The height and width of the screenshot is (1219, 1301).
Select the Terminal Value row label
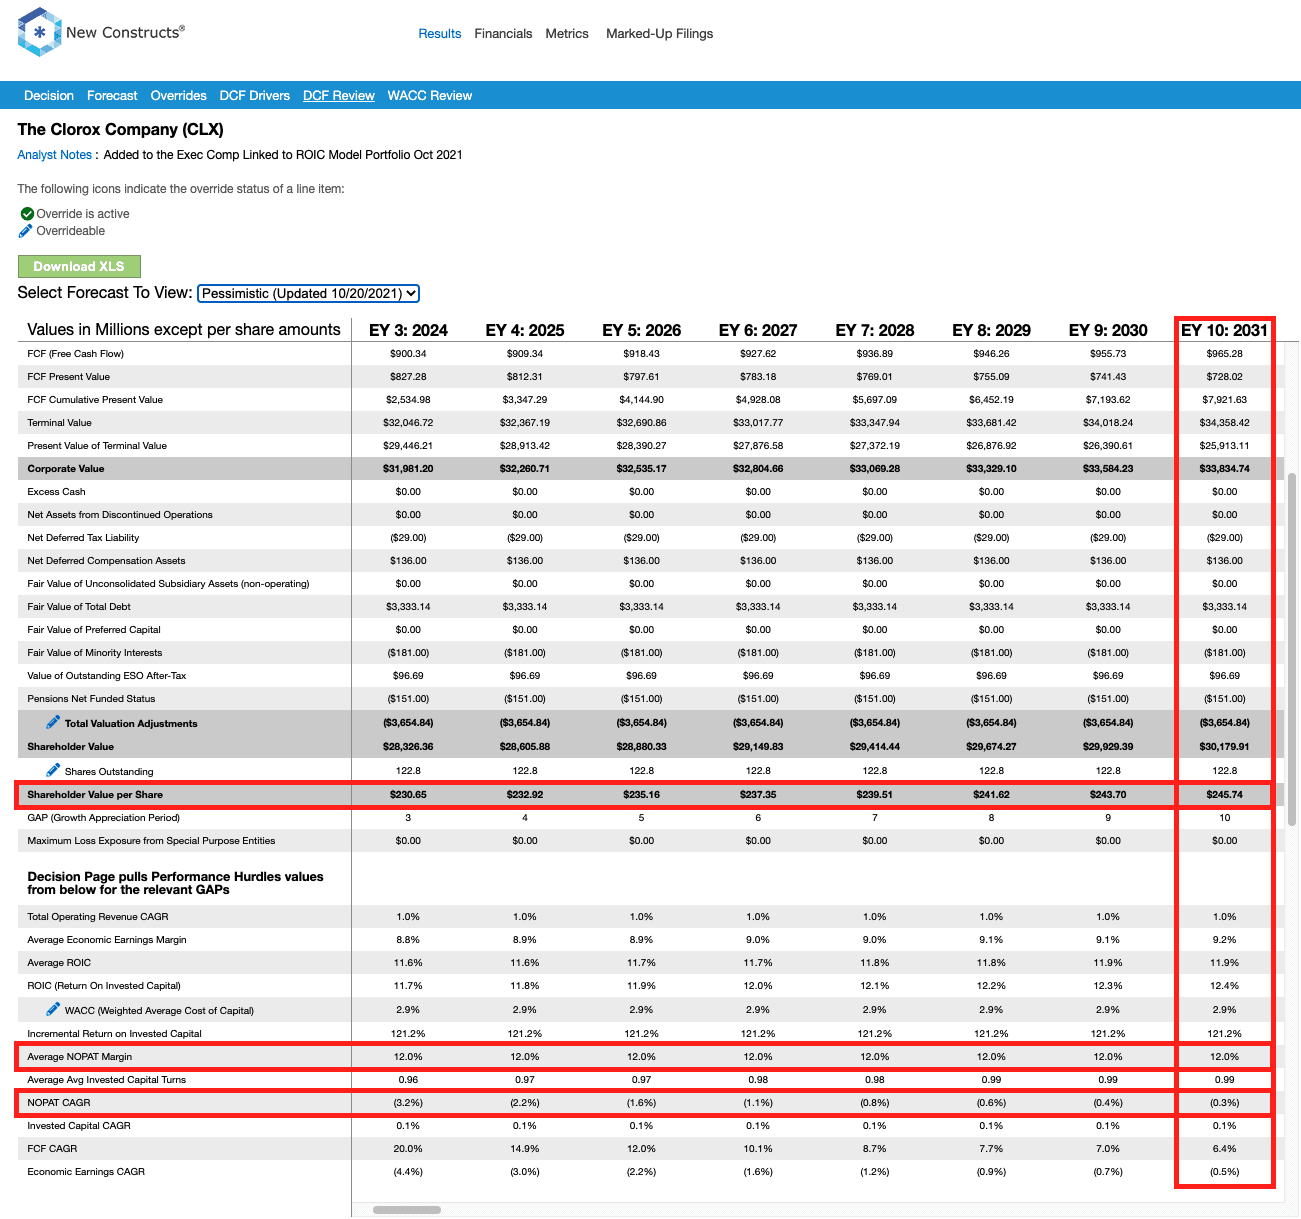click(x=60, y=423)
